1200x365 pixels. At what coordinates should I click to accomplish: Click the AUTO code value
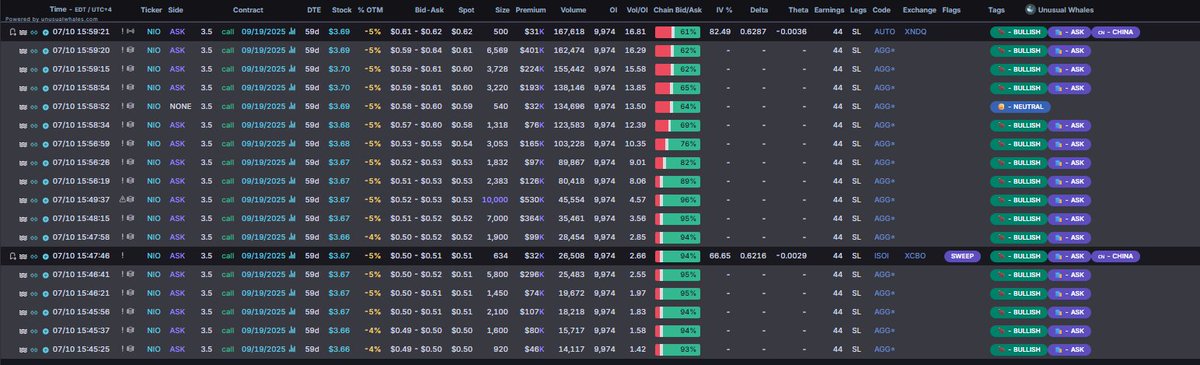tap(884, 32)
